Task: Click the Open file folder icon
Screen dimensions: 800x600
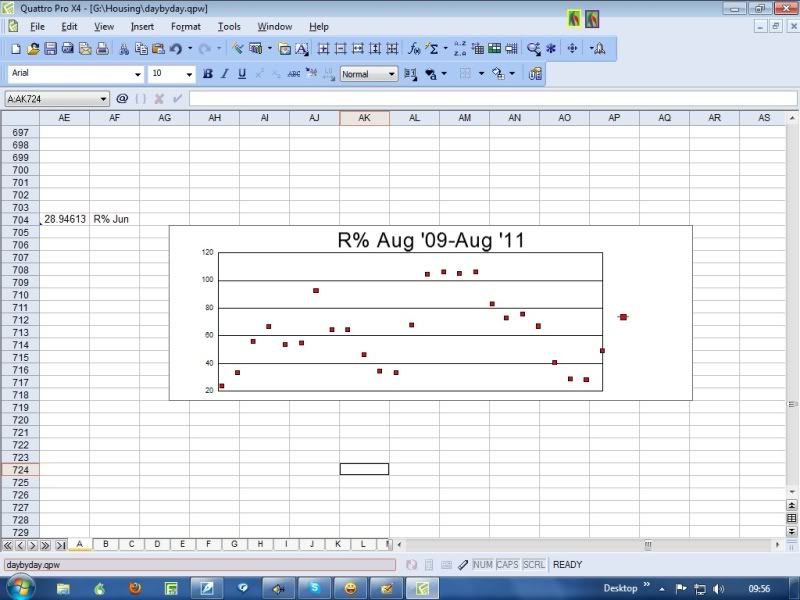Action: [33, 48]
